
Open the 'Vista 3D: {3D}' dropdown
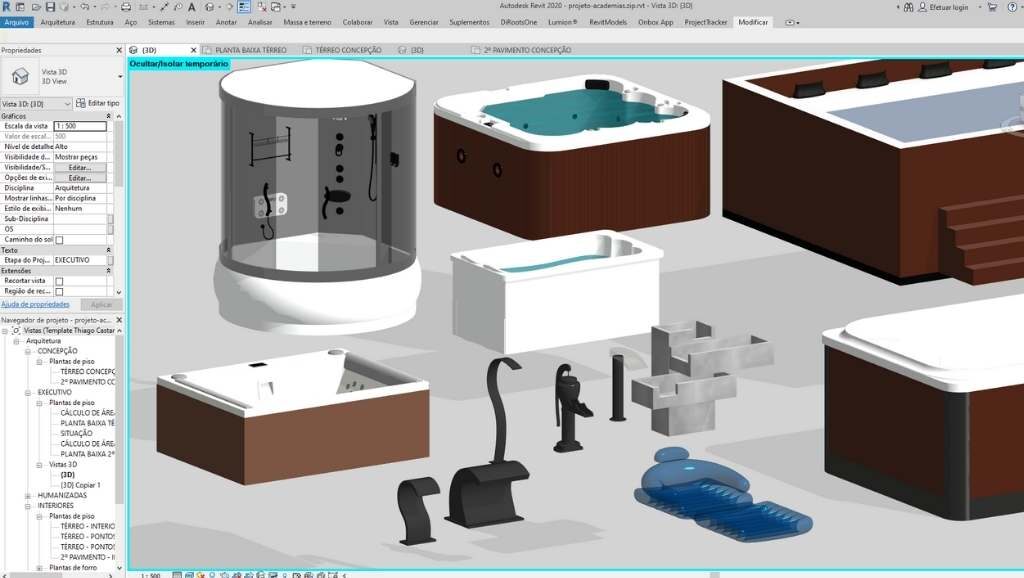pyautogui.click(x=67, y=103)
